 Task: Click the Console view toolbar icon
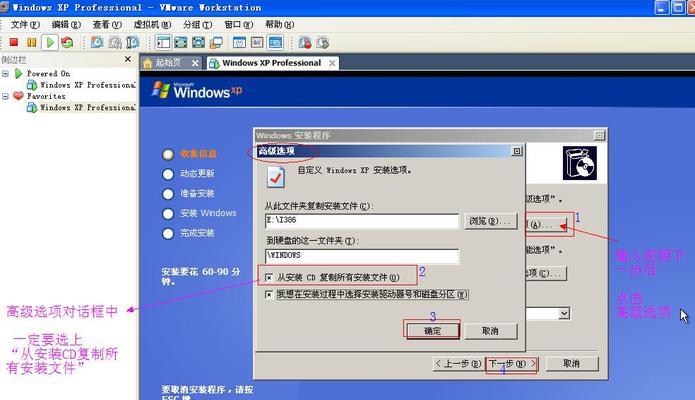[275, 43]
